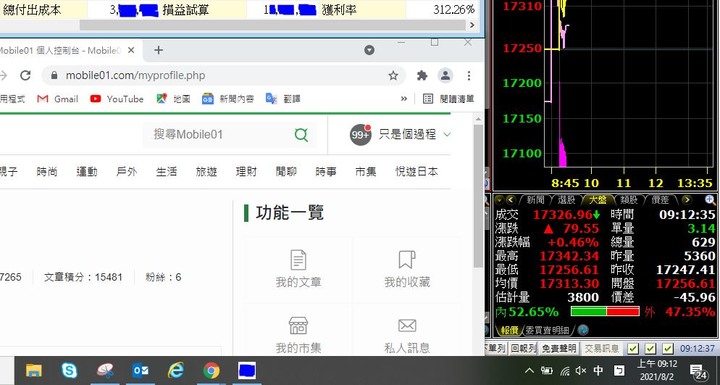The image size is (720, 385).
Task: Open quote panel round dropdown arrow
Action: (499, 200)
